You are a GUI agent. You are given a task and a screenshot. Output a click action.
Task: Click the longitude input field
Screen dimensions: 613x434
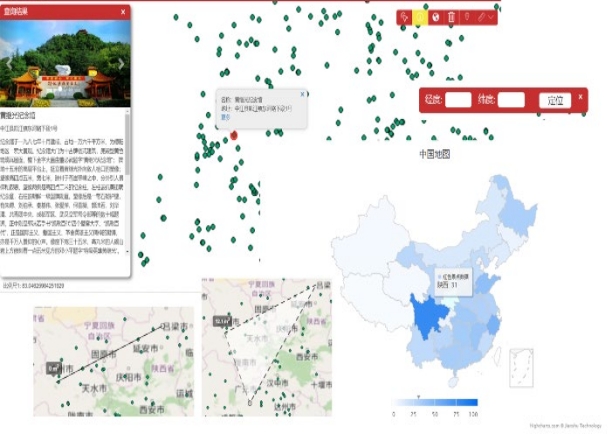[x=458, y=100]
